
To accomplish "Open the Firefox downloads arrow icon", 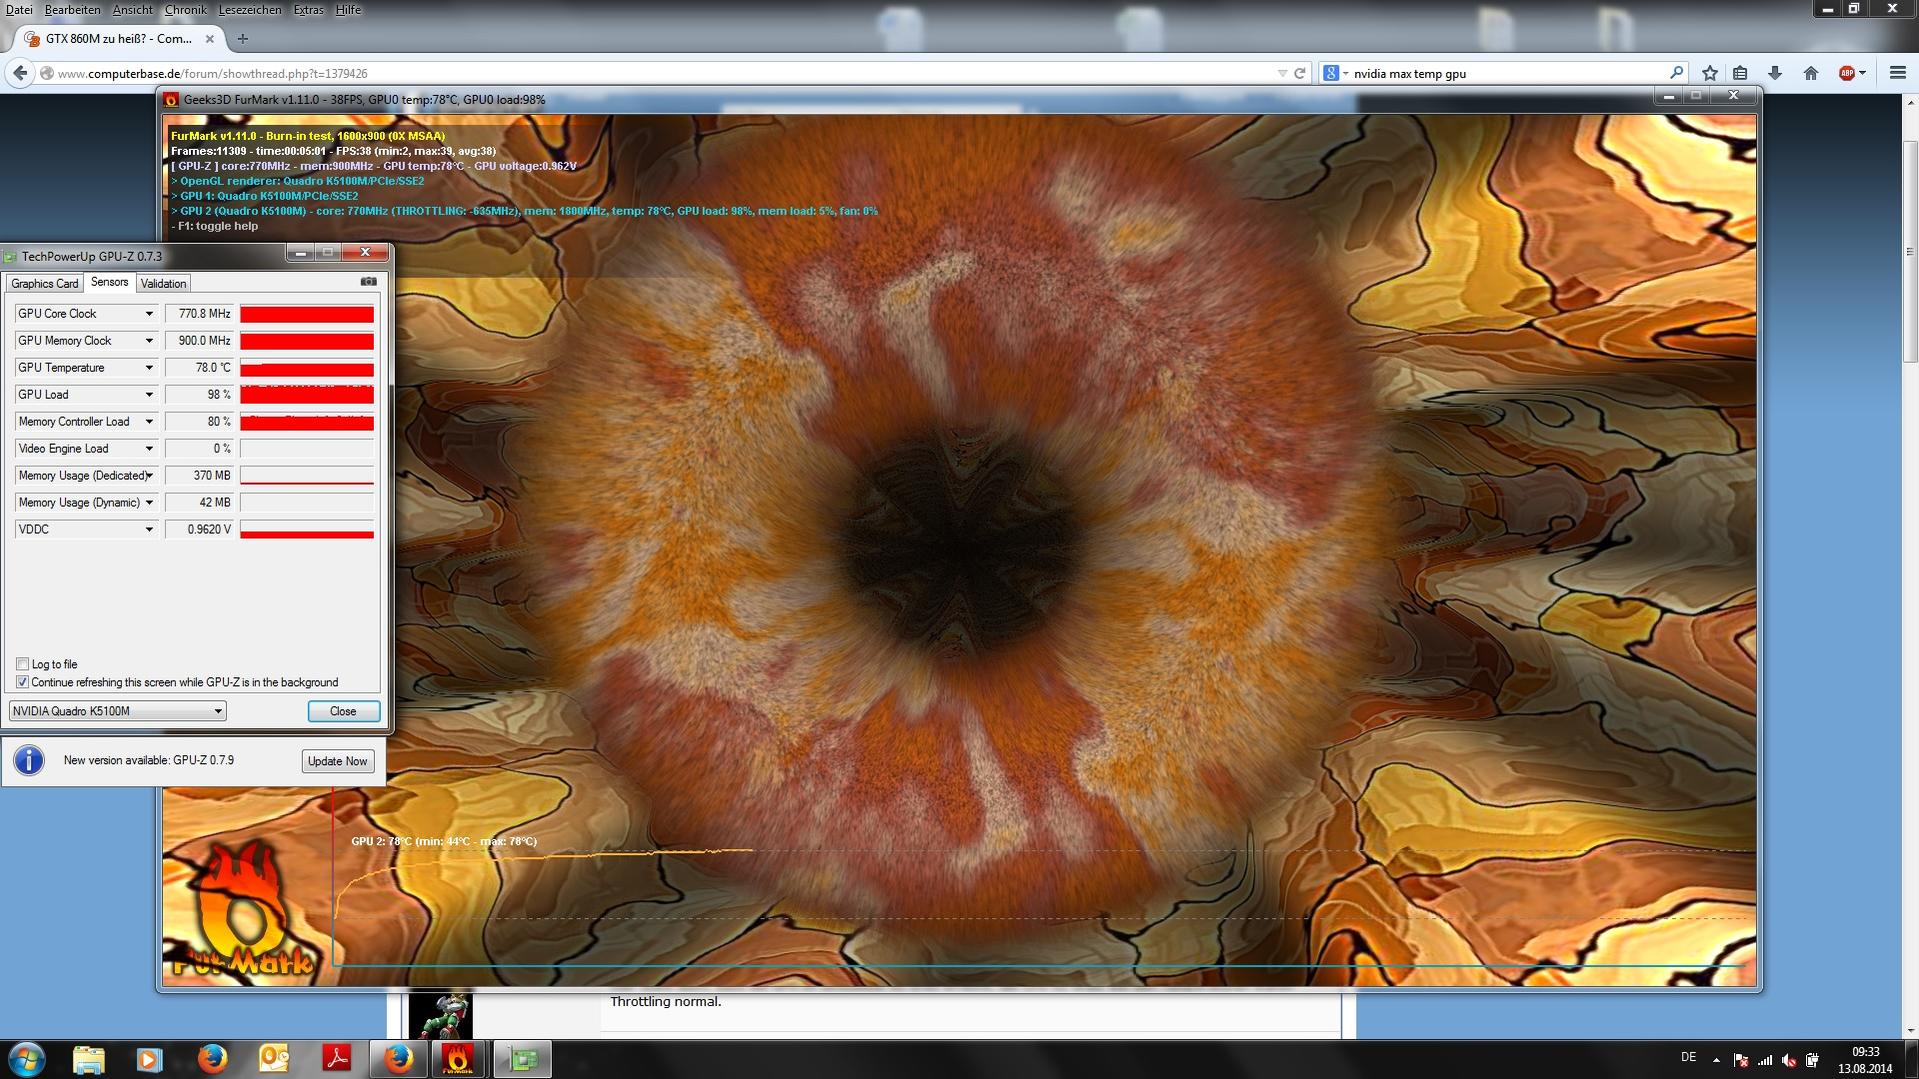I will coord(1775,73).
